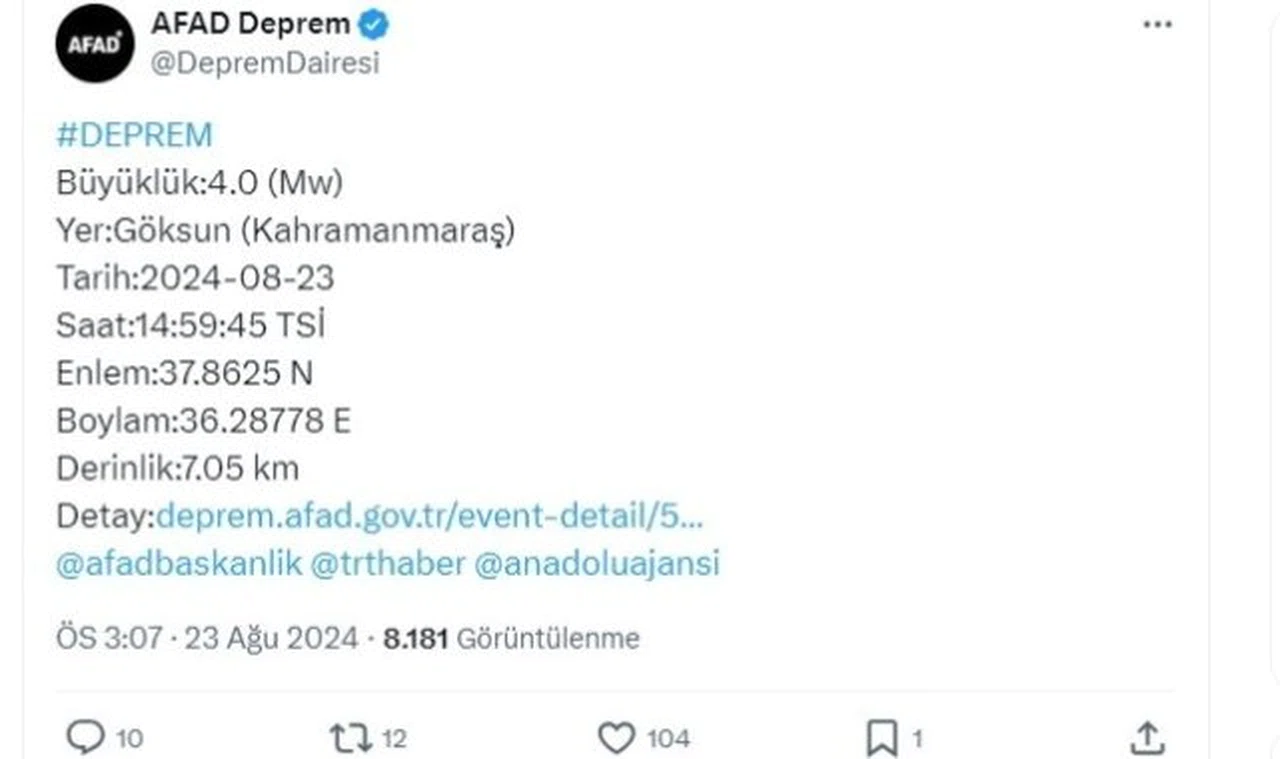
Task: Click the share upload icon
Action: pos(1145,738)
